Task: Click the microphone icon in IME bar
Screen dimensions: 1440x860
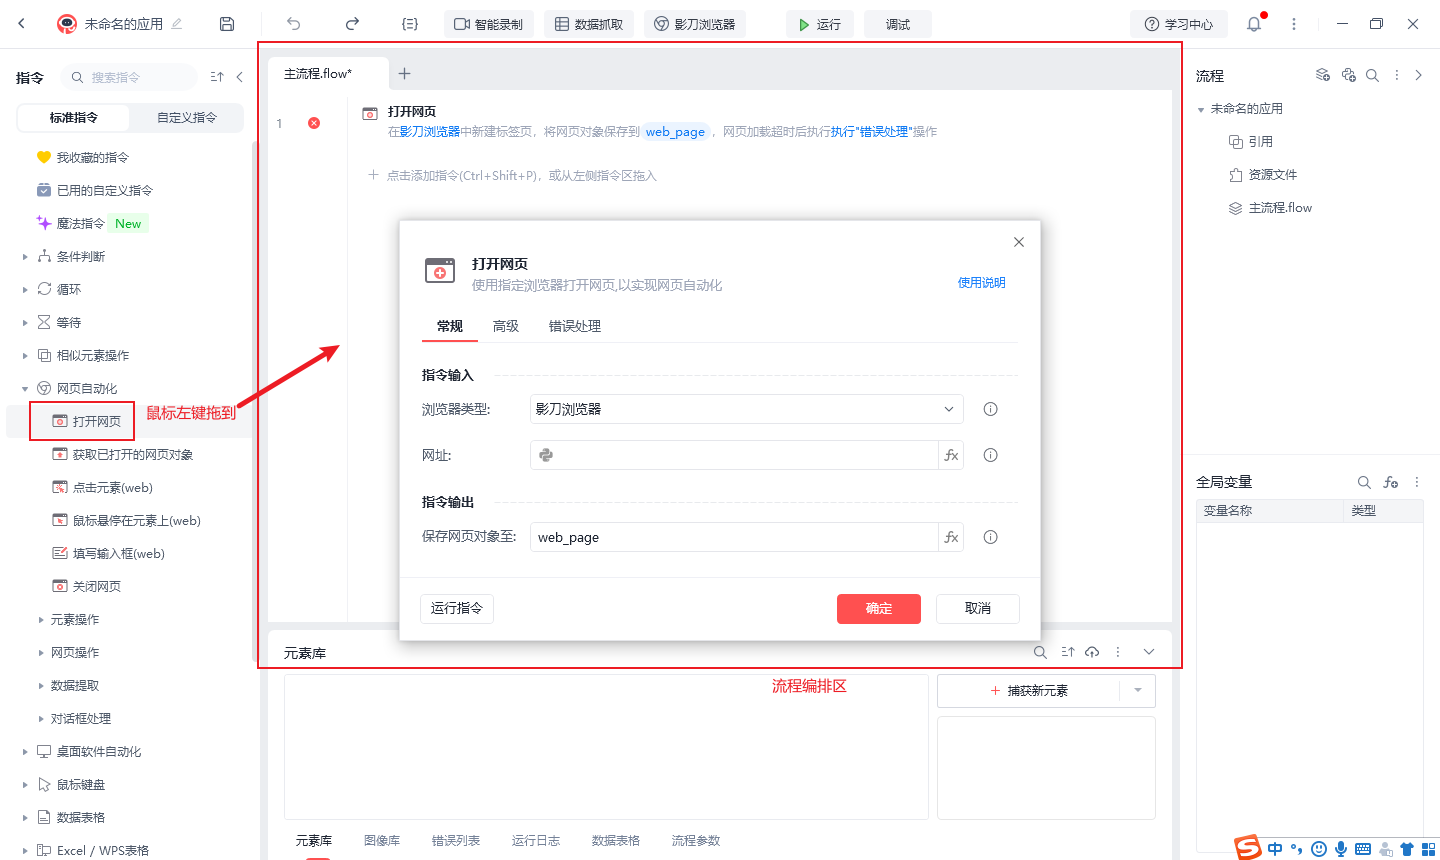Action: [1341, 849]
